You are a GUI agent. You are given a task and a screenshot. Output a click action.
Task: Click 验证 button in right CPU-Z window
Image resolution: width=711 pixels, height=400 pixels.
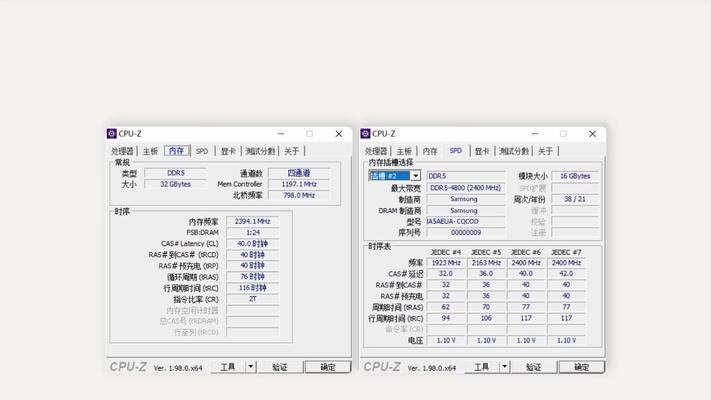coord(534,367)
